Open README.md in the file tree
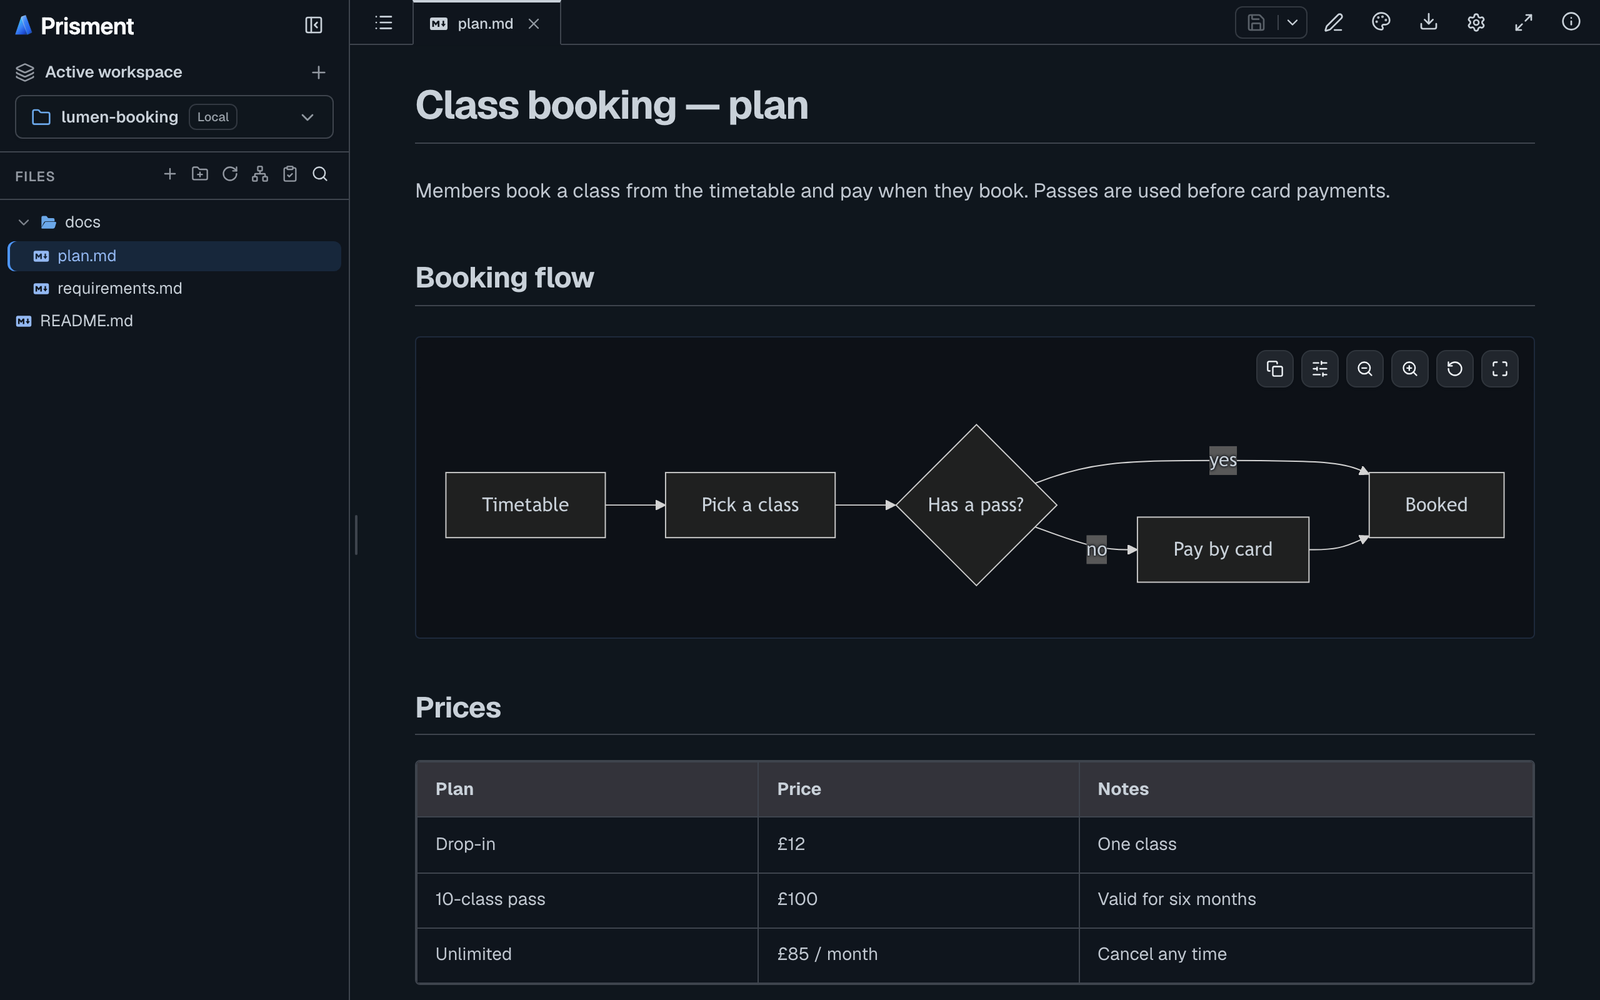The height and width of the screenshot is (1000, 1600). 174,321
